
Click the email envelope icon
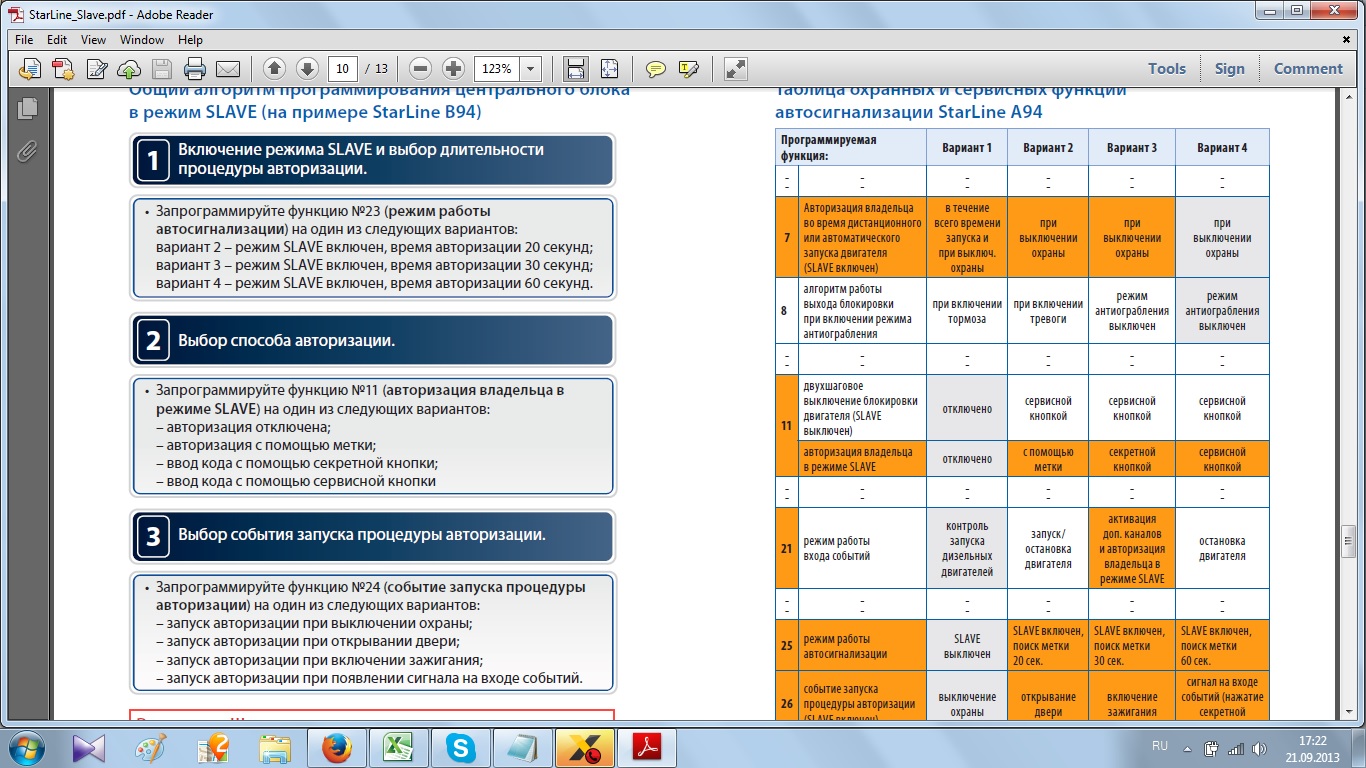[228, 69]
